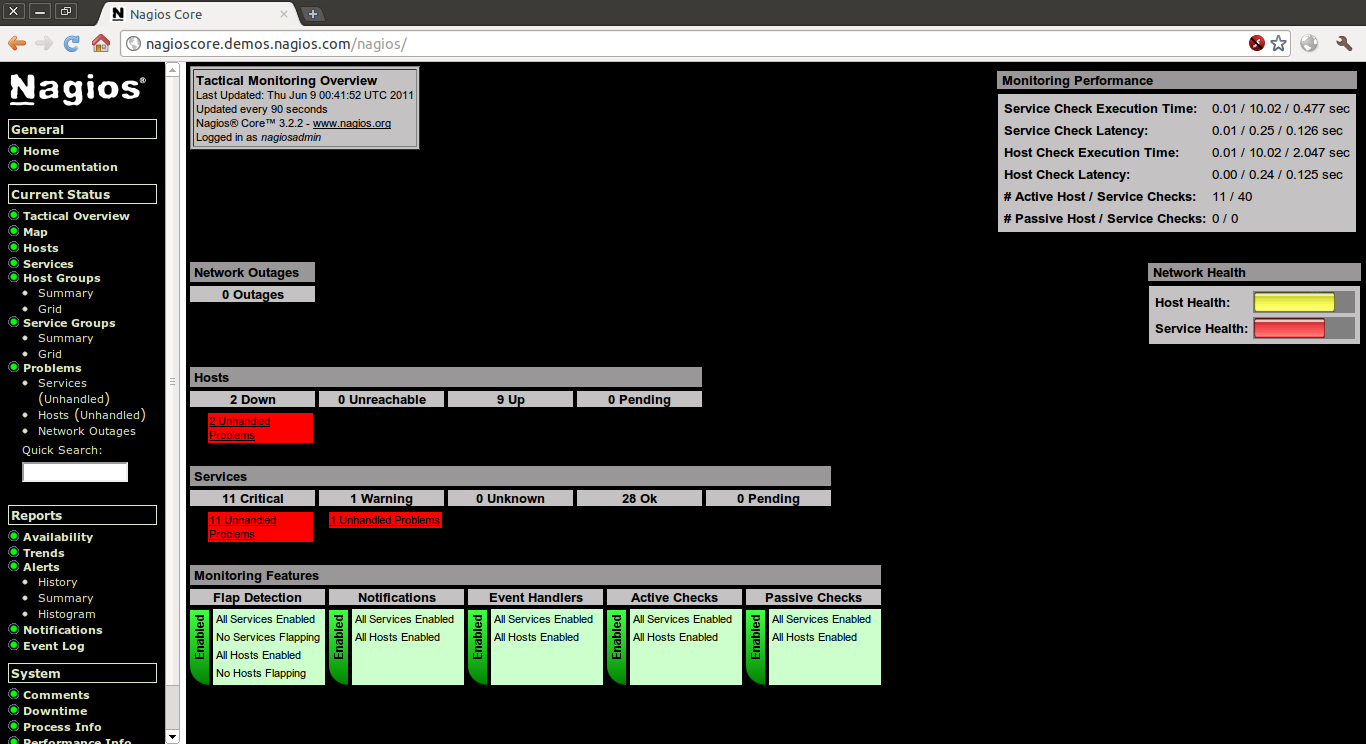This screenshot has height=744, width=1366.
Task: Click the Quick Search input field
Action: pos(76,472)
